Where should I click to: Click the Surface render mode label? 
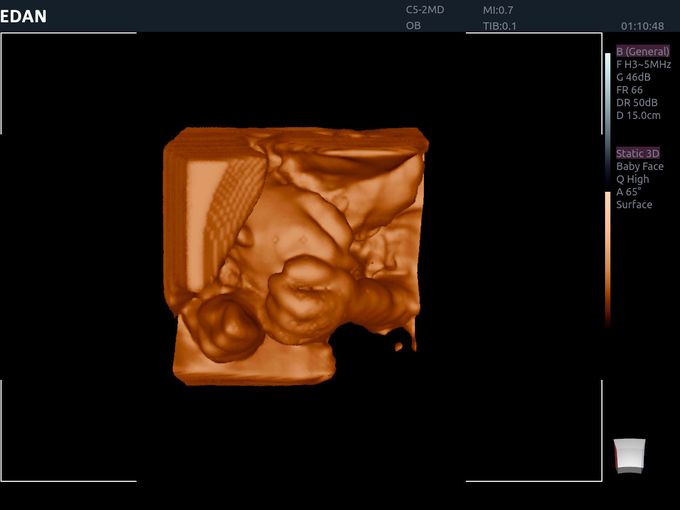[634, 205]
